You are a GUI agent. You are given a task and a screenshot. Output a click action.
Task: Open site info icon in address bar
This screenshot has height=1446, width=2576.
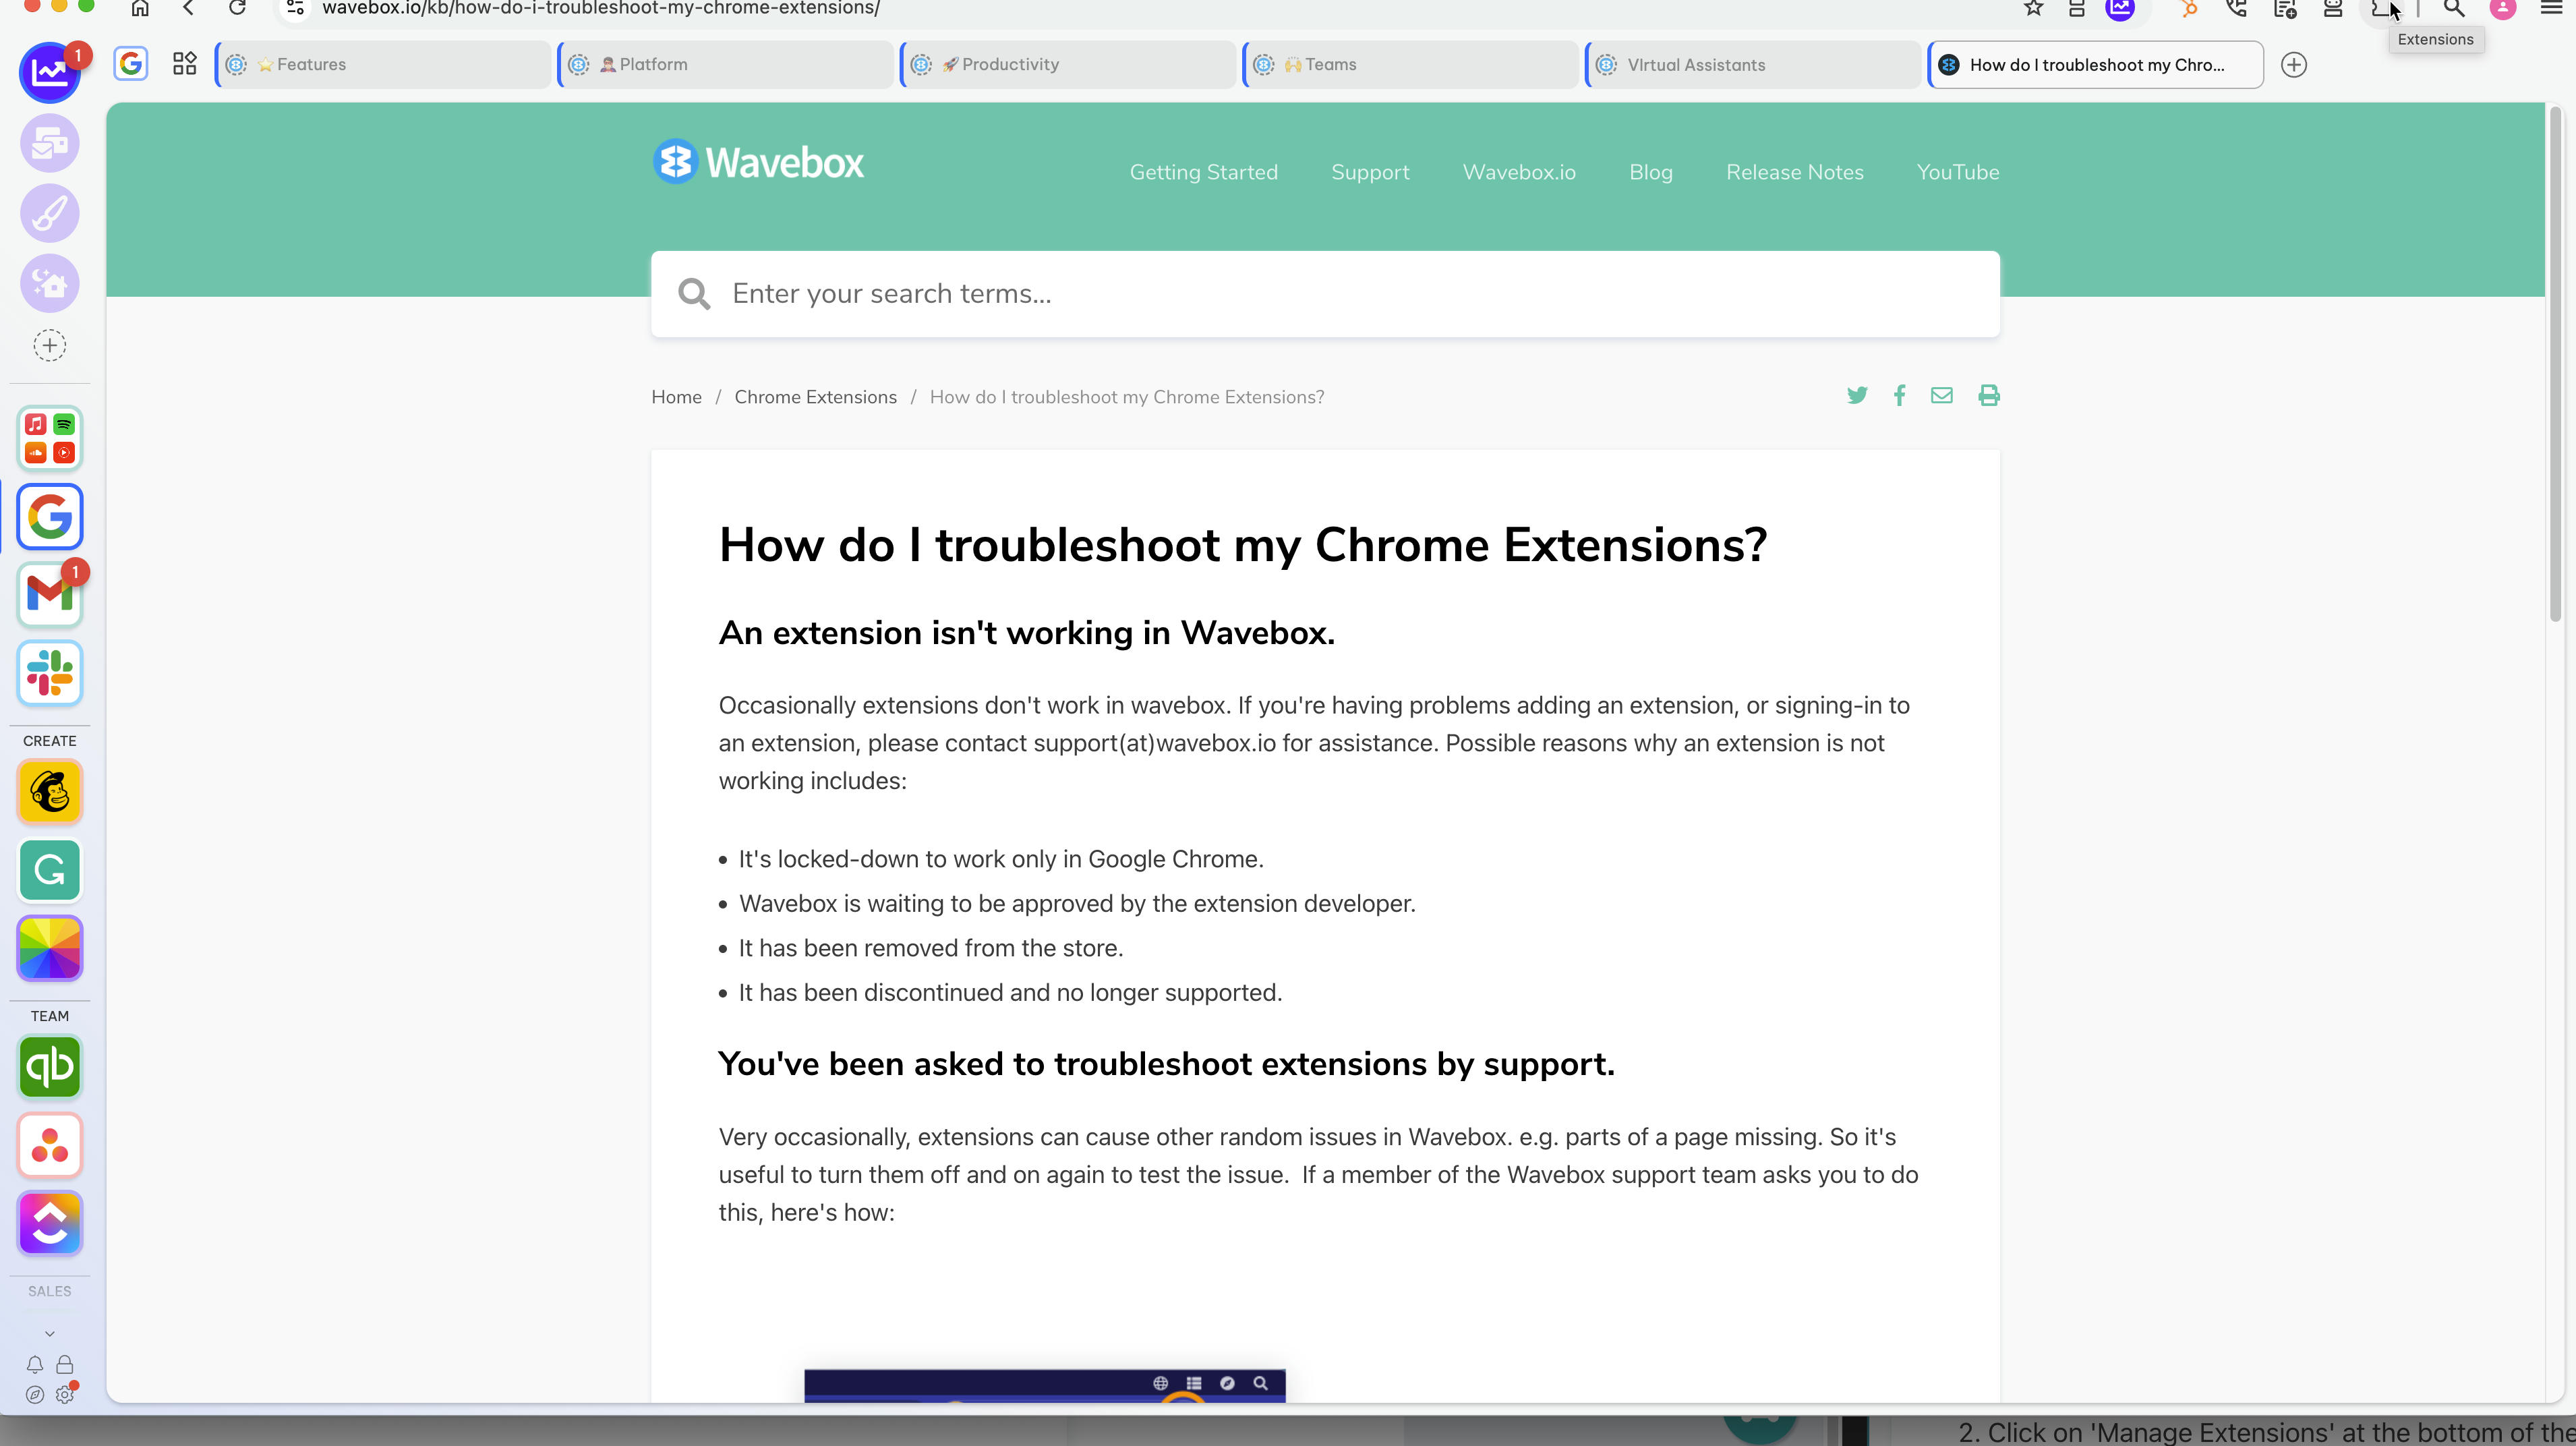(295, 8)
